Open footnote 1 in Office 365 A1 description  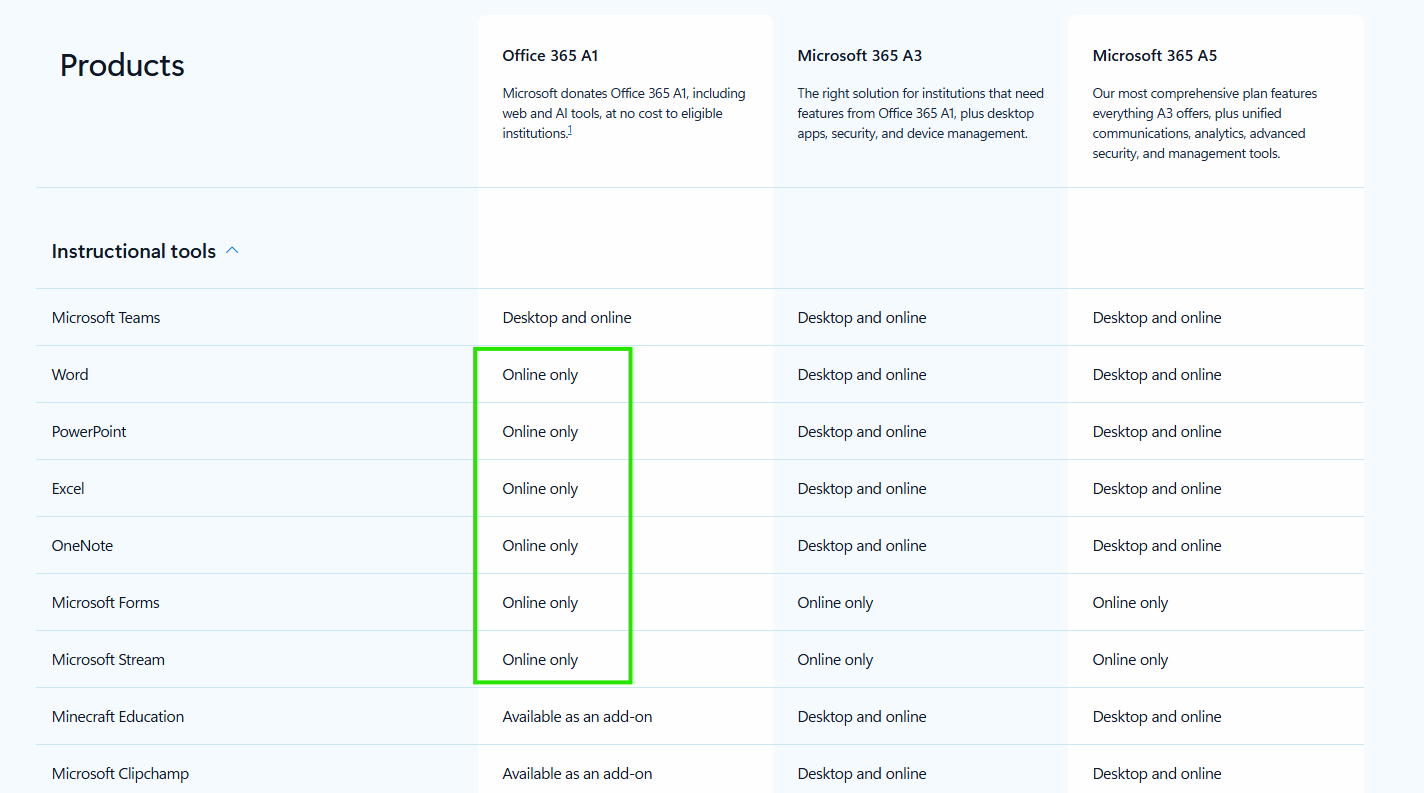[x=570, y=131]
